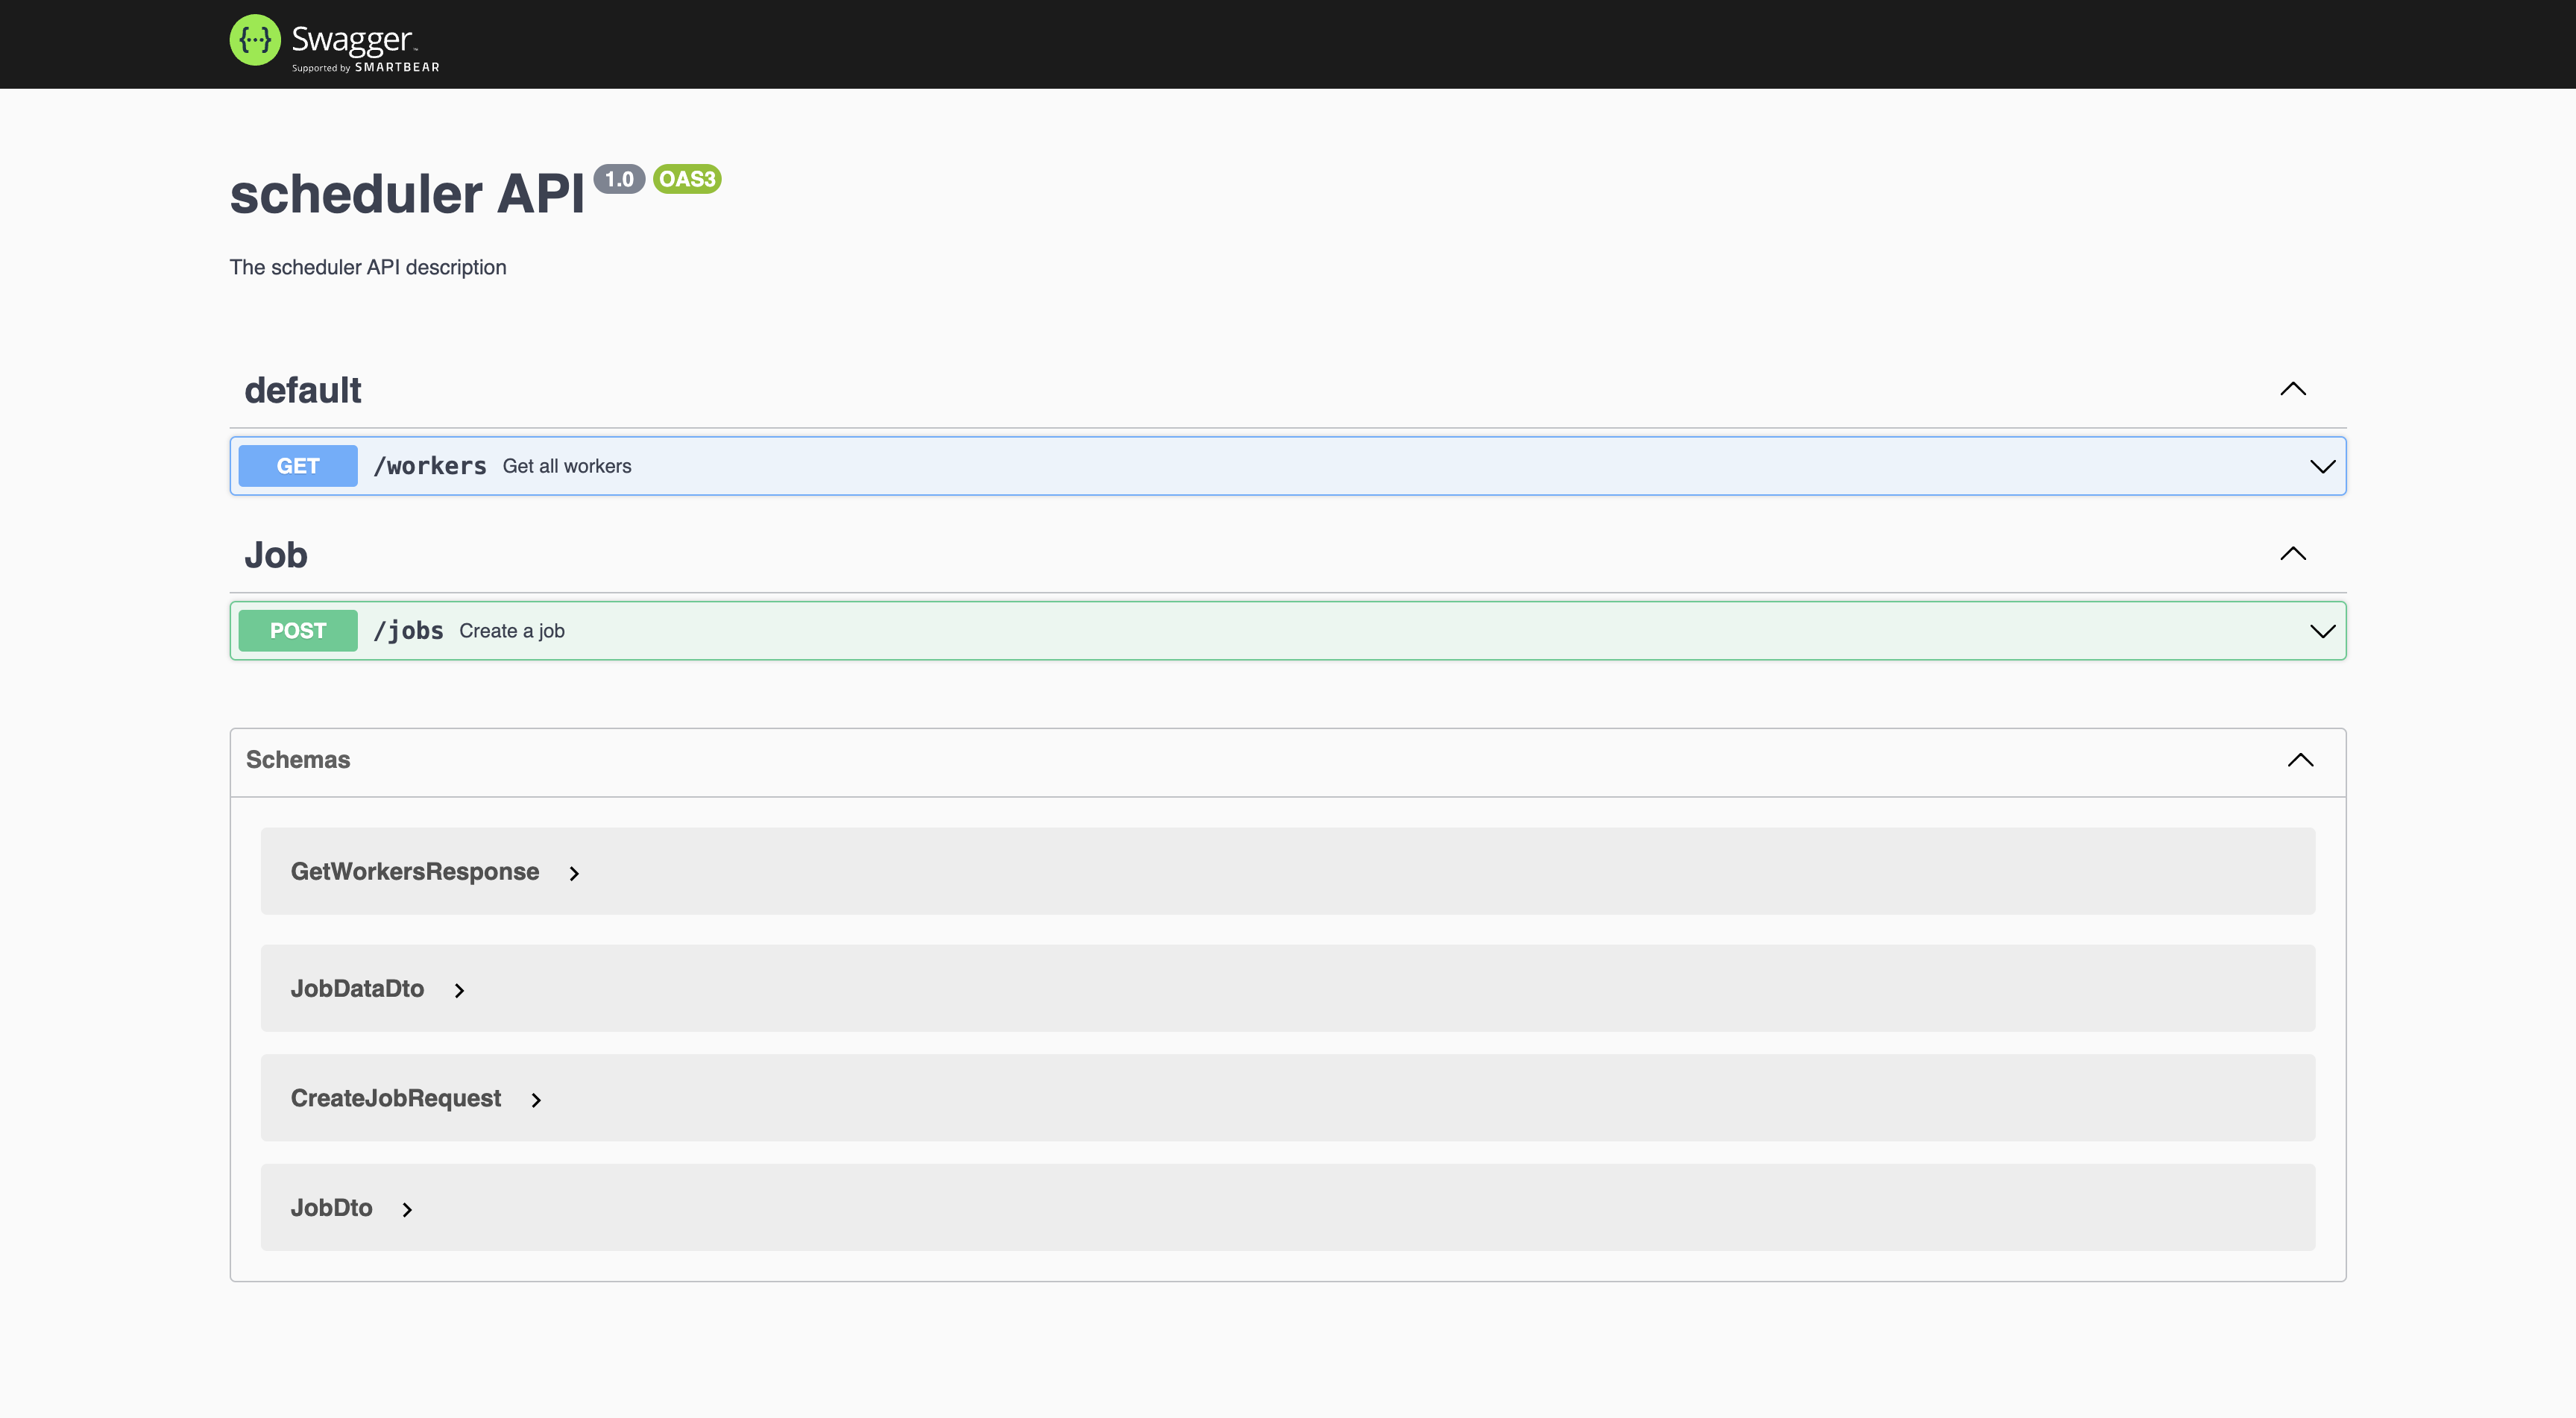Open the /workers endpoint path
The width and height of the screenshot is (2576, 1418).
(429, 466)
